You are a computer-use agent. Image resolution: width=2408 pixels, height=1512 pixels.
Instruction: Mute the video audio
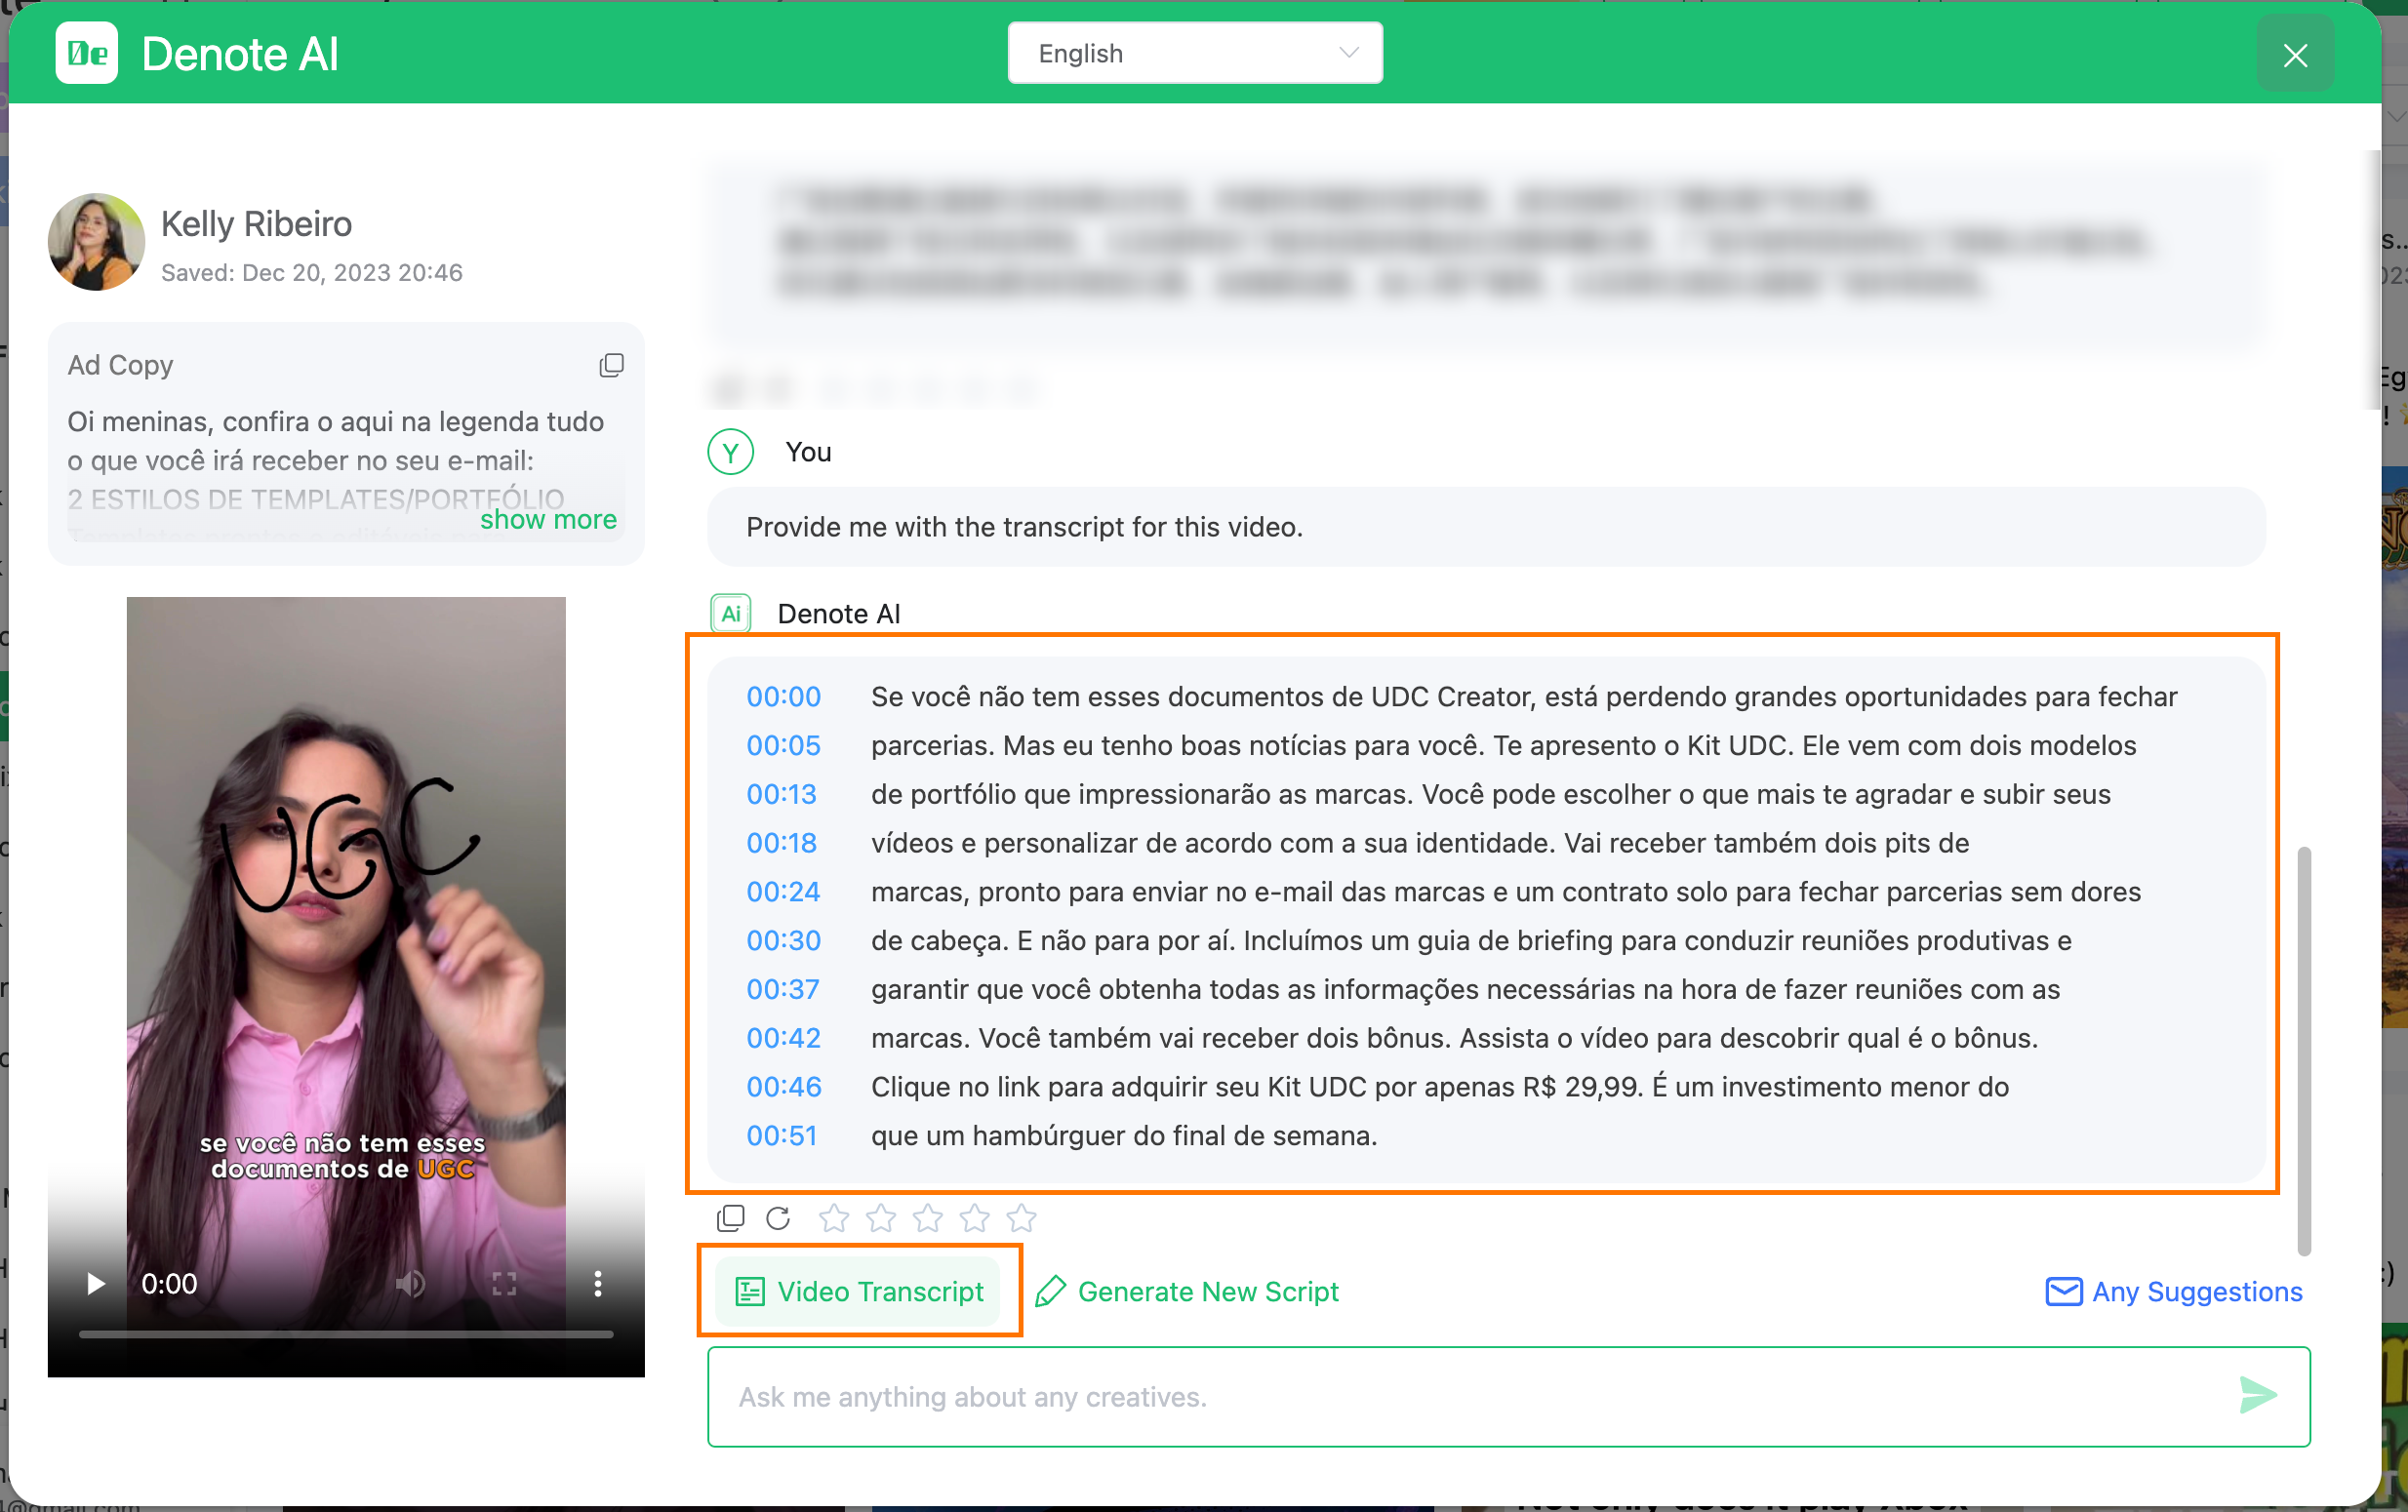coord(409,1284)
